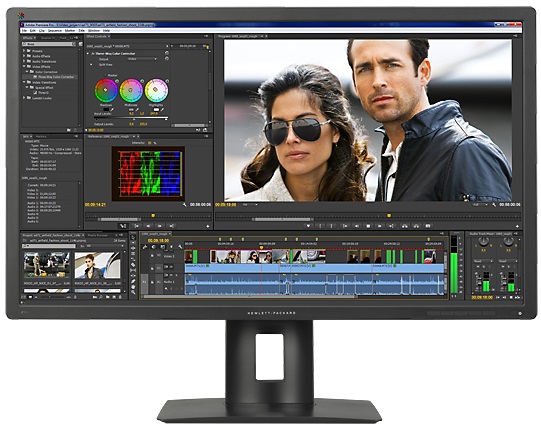The image size is (541, 430).
Task: Click Go to In point button
Action: [x=345, y=226]
